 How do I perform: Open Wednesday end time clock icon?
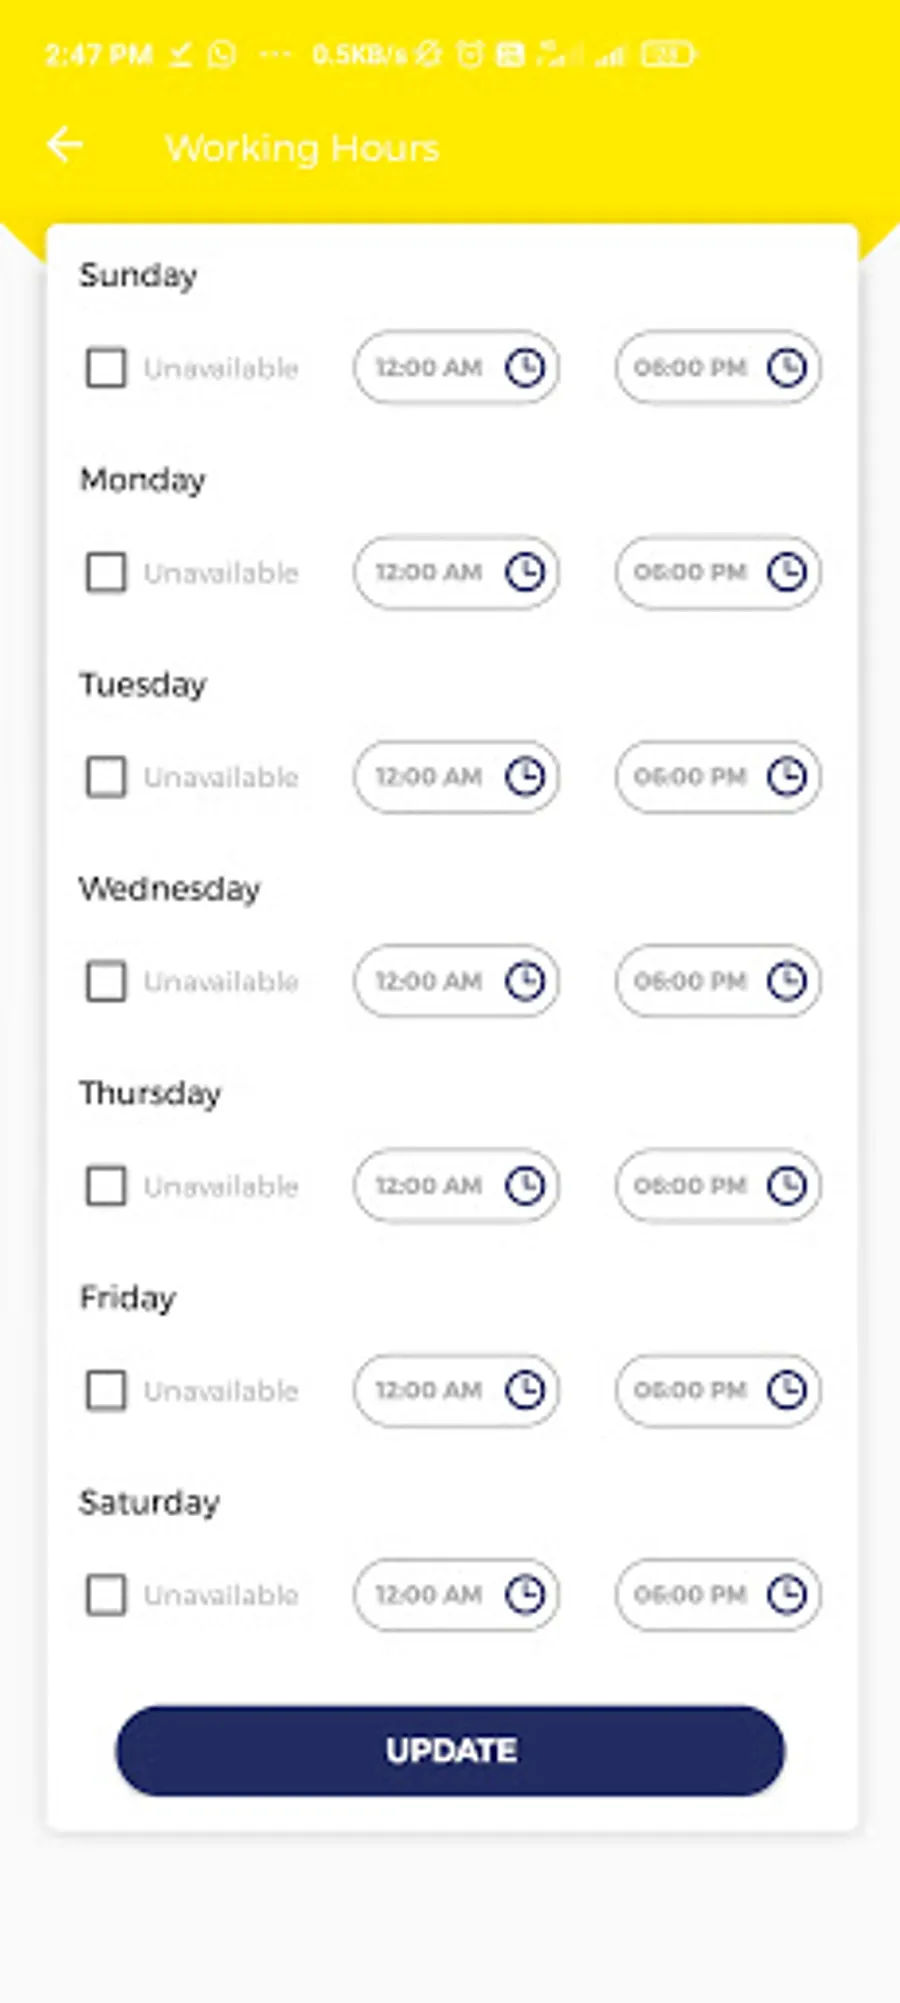coord(787,981)
